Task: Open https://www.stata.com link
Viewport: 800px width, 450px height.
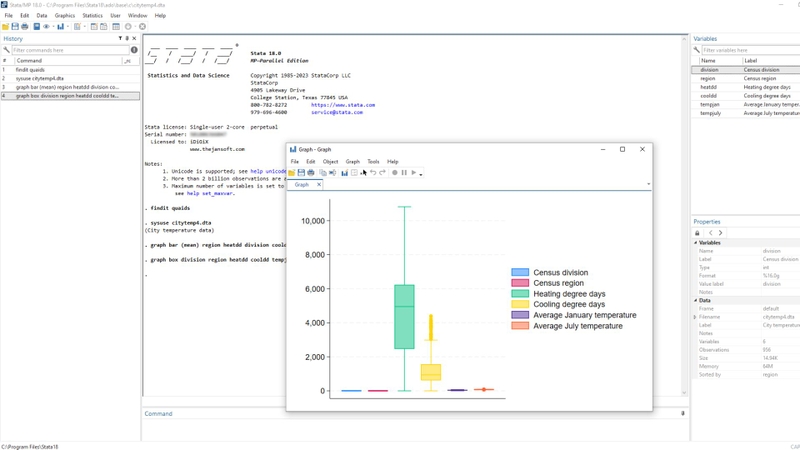Action: click(x=343, y=105)
